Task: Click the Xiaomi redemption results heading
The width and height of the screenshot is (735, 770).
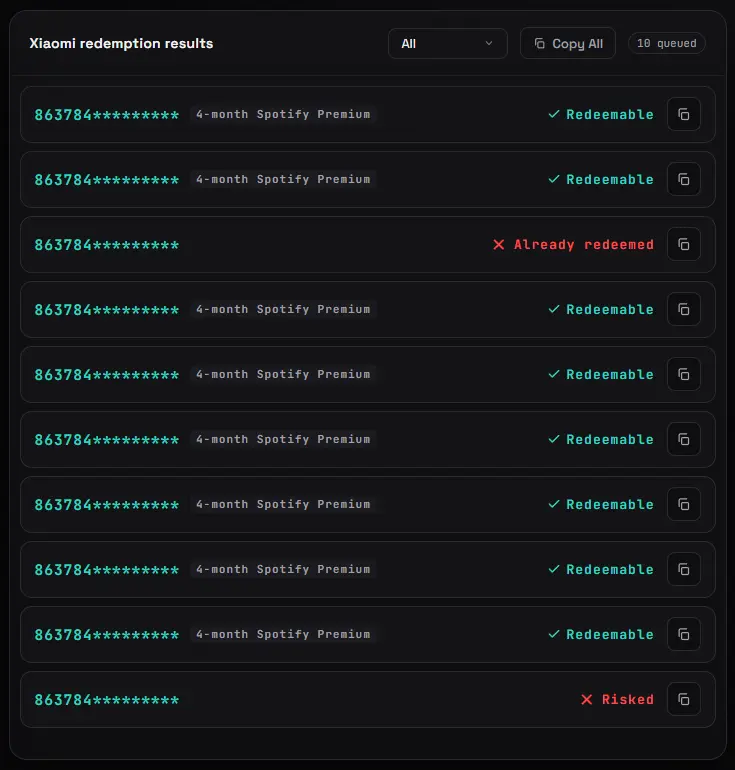Action: pos(121,43)
